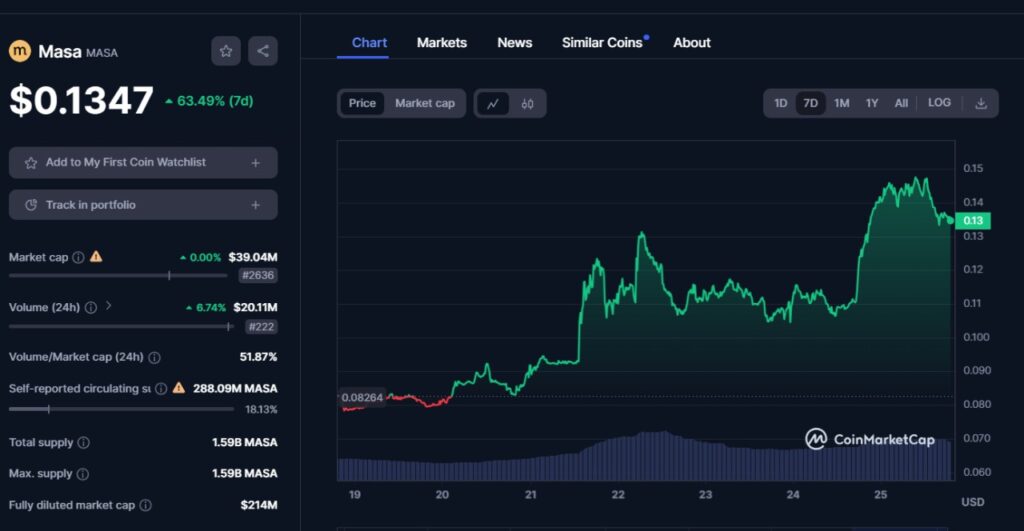Image resolution: width=1024 pixels, height=531 pixels.
Task: Select the Price chart toggle
Action: tap(362, 103)
